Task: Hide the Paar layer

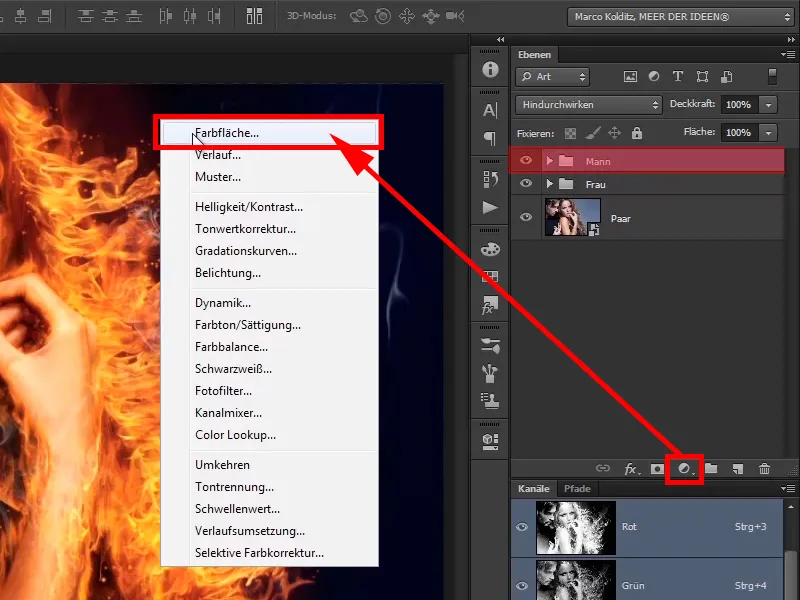Action: tap(526, 217)
